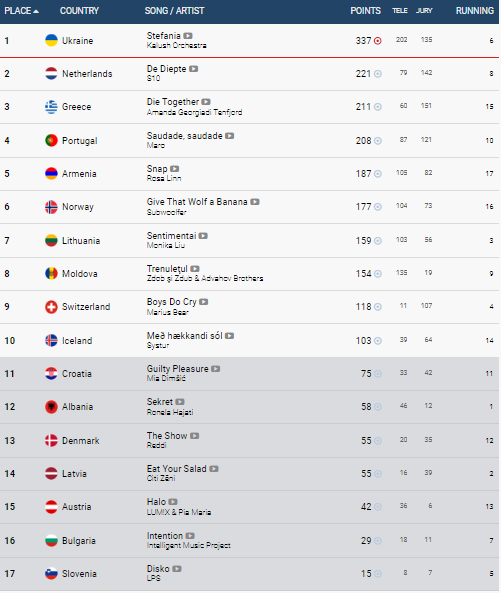Screen dimensions: 501x593
Task: Sort by the TELE votes header
Action: [x=400, y=11]
